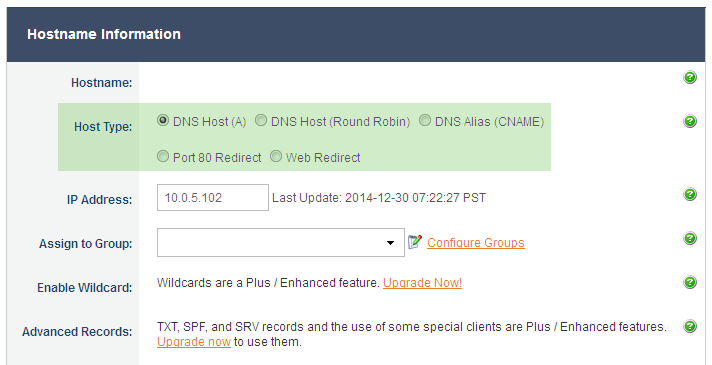Viewport: 712px width, 365px height.
Task: Click the group dropdown arrow
Action: tap(390, 243)
